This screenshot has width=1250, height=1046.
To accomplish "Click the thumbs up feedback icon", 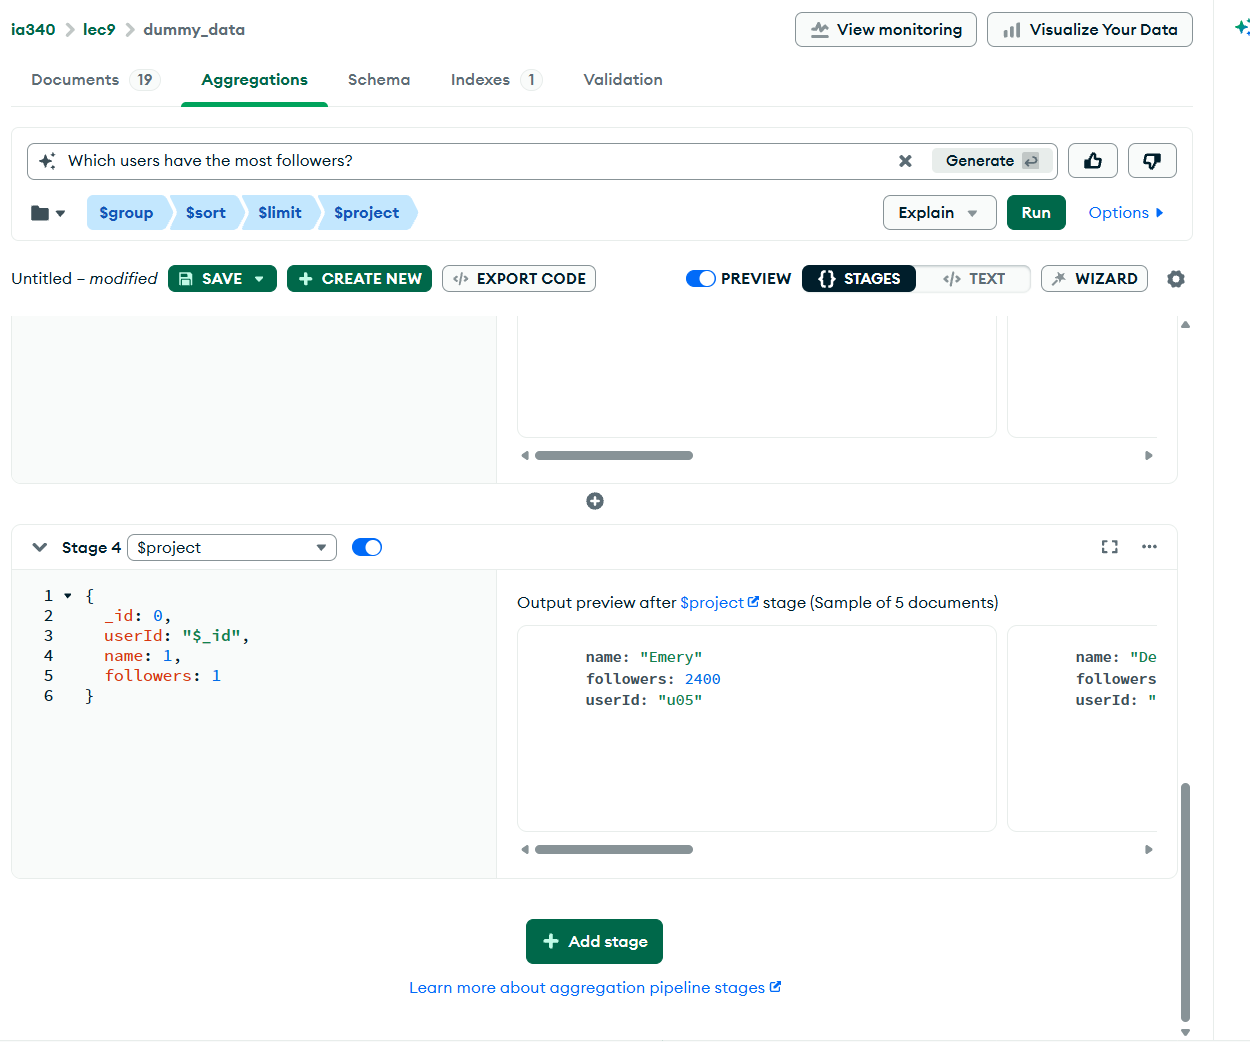I will [x=1092, y=161].
